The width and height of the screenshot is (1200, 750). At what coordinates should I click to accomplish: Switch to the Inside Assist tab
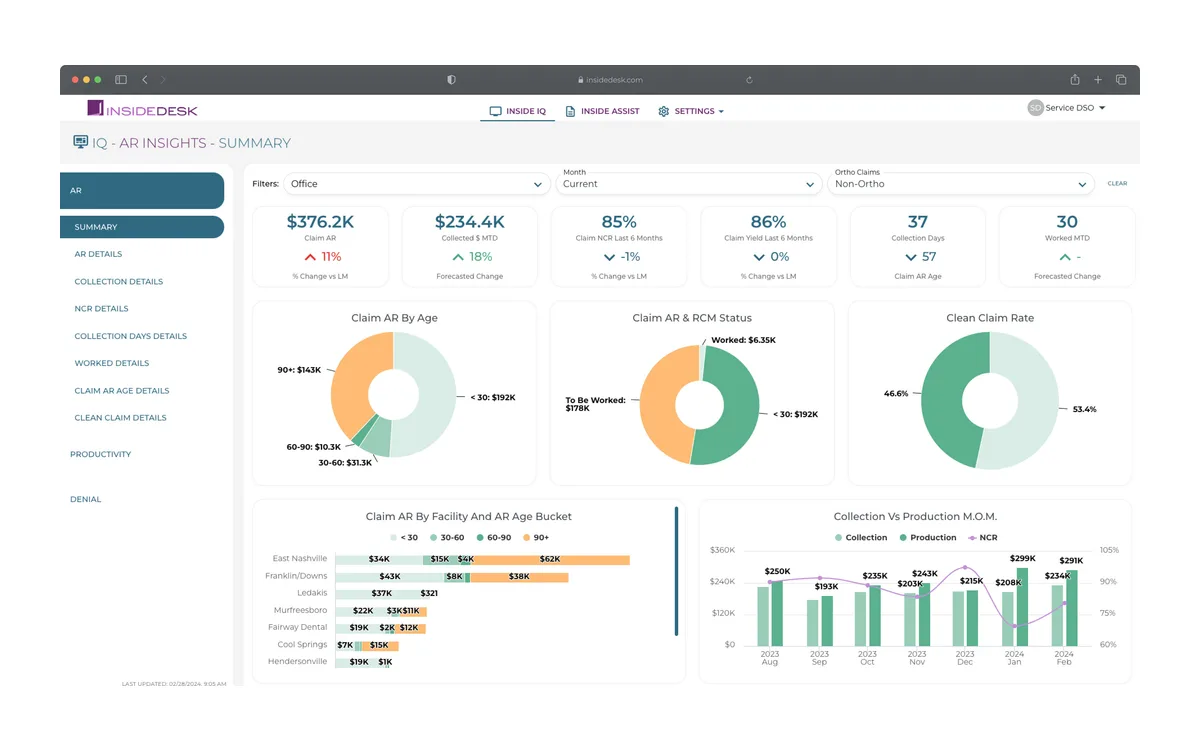[x=602, y=111]
